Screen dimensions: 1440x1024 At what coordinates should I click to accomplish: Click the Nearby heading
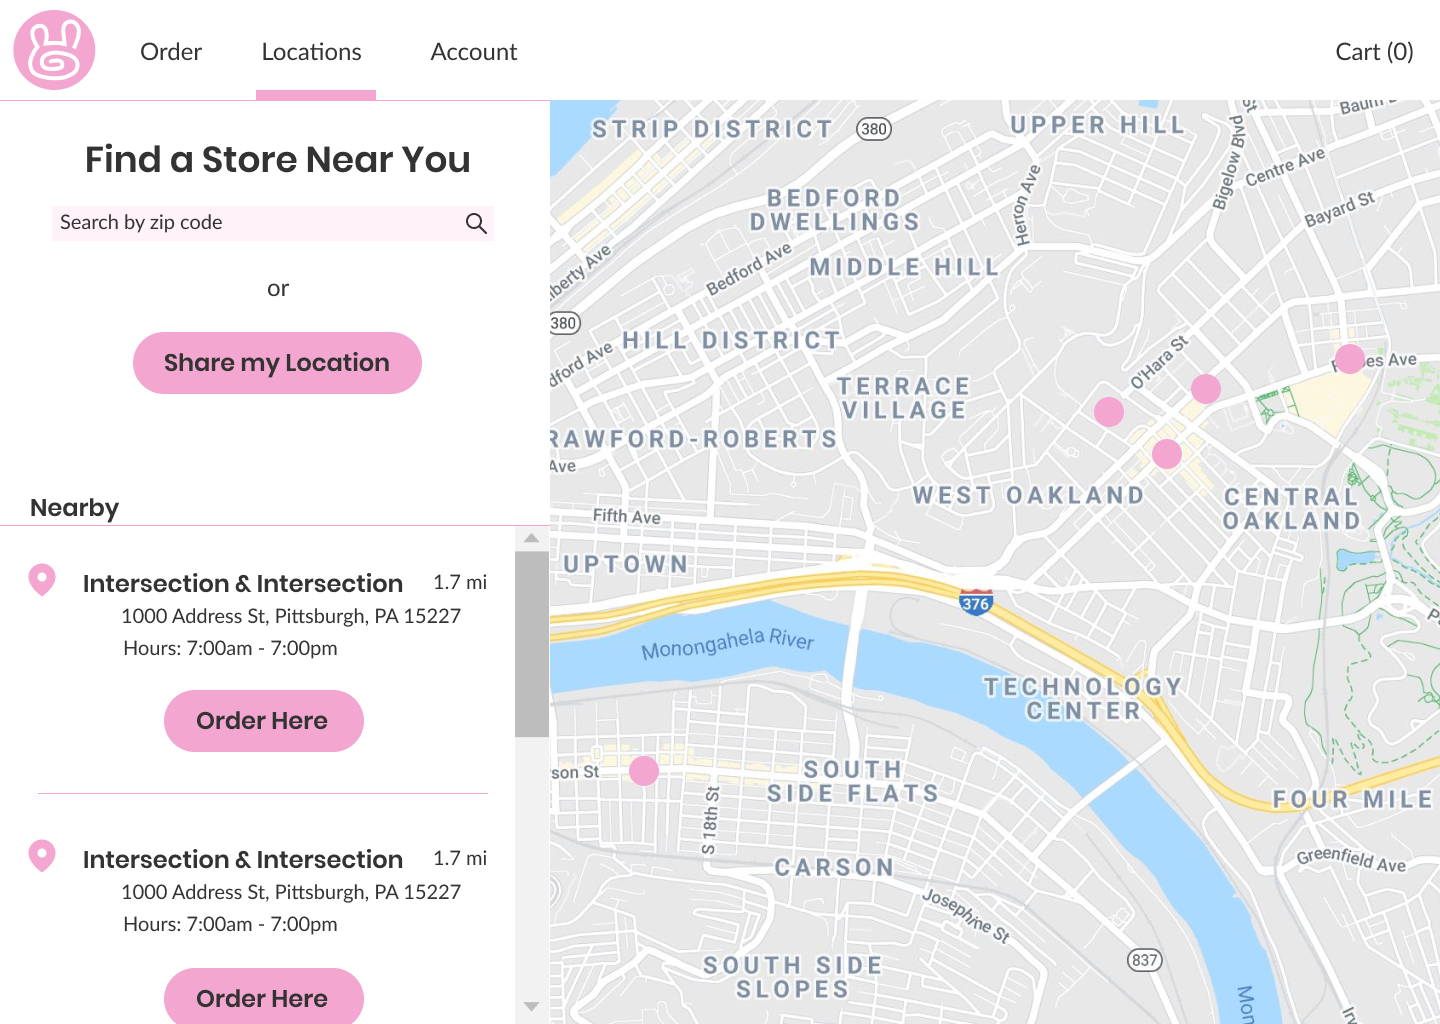click(x=75, y=508)
